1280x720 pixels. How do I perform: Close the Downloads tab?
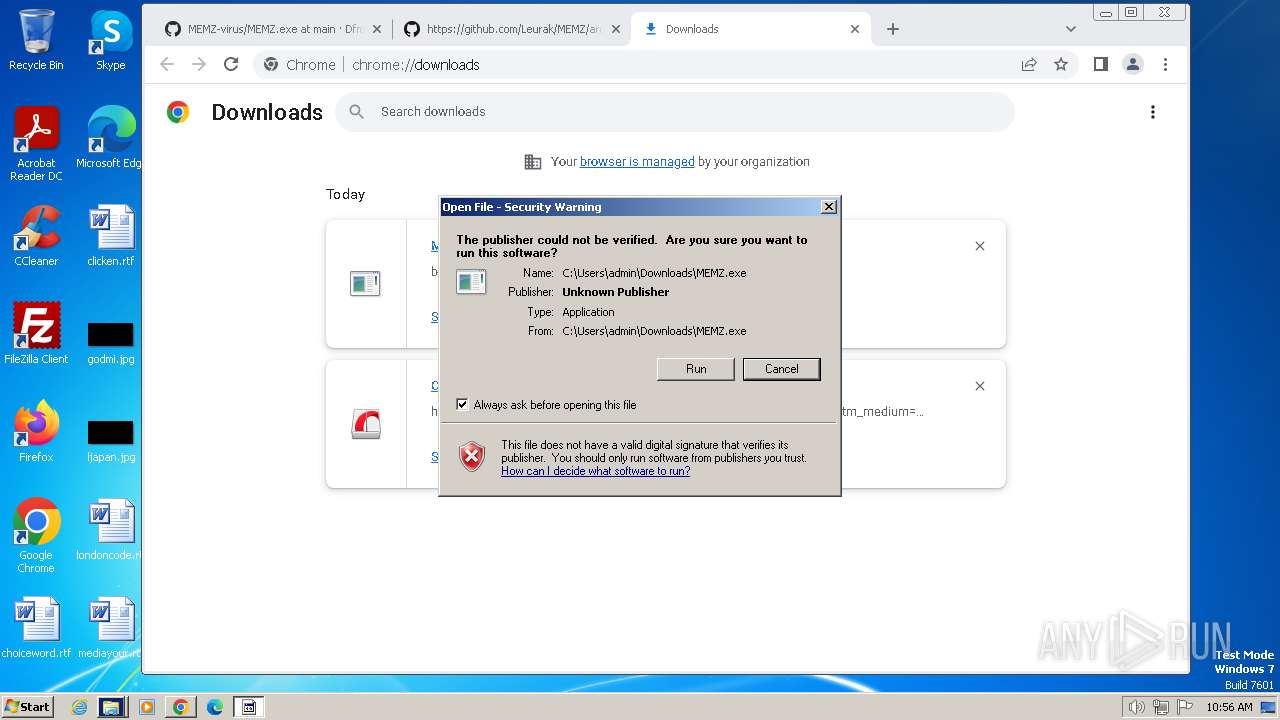[x=855, y=29]
